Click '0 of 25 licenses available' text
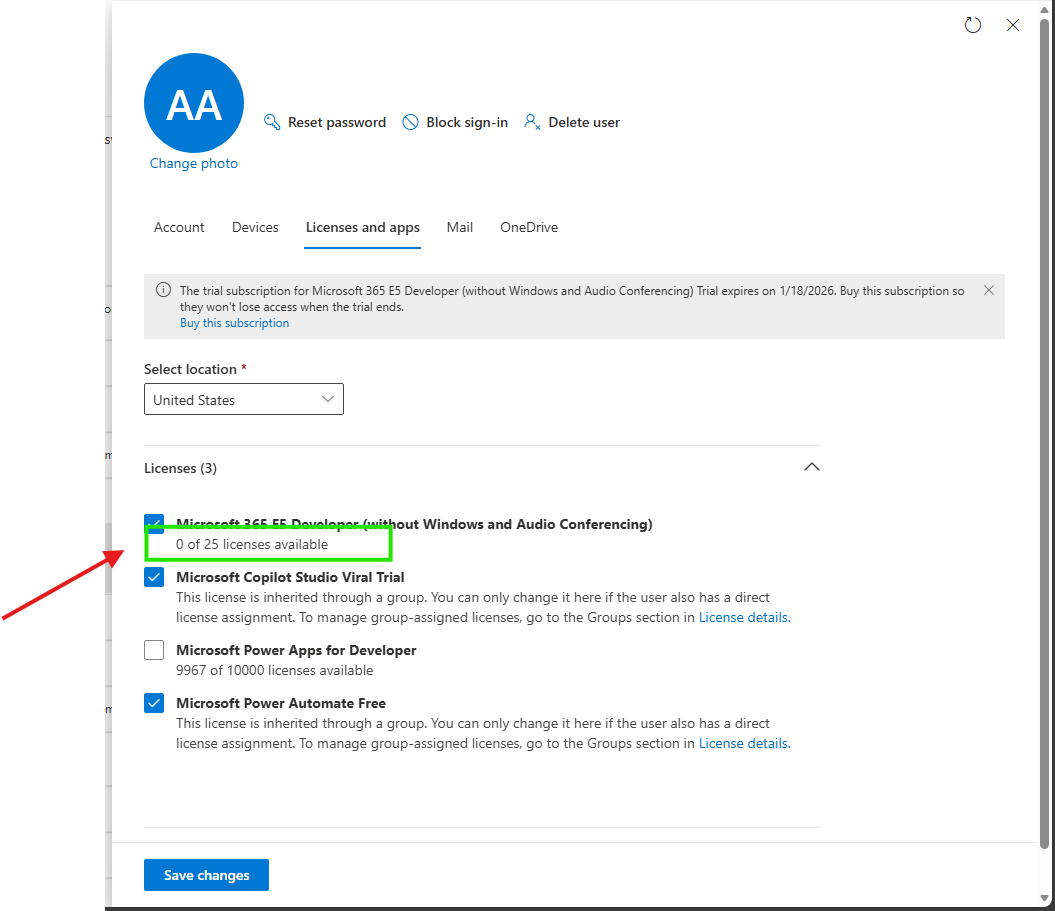The image size is (1055, 911). pyautogui.click(x=252, y=544)
